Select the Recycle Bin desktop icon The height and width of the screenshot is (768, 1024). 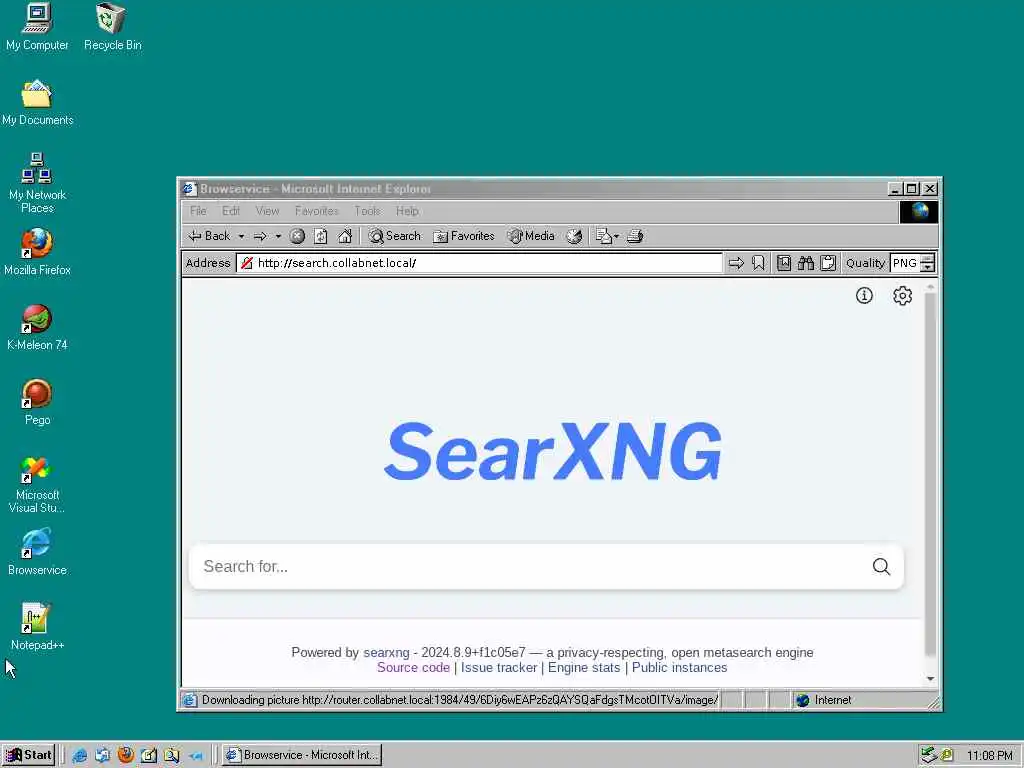point(112,27)
